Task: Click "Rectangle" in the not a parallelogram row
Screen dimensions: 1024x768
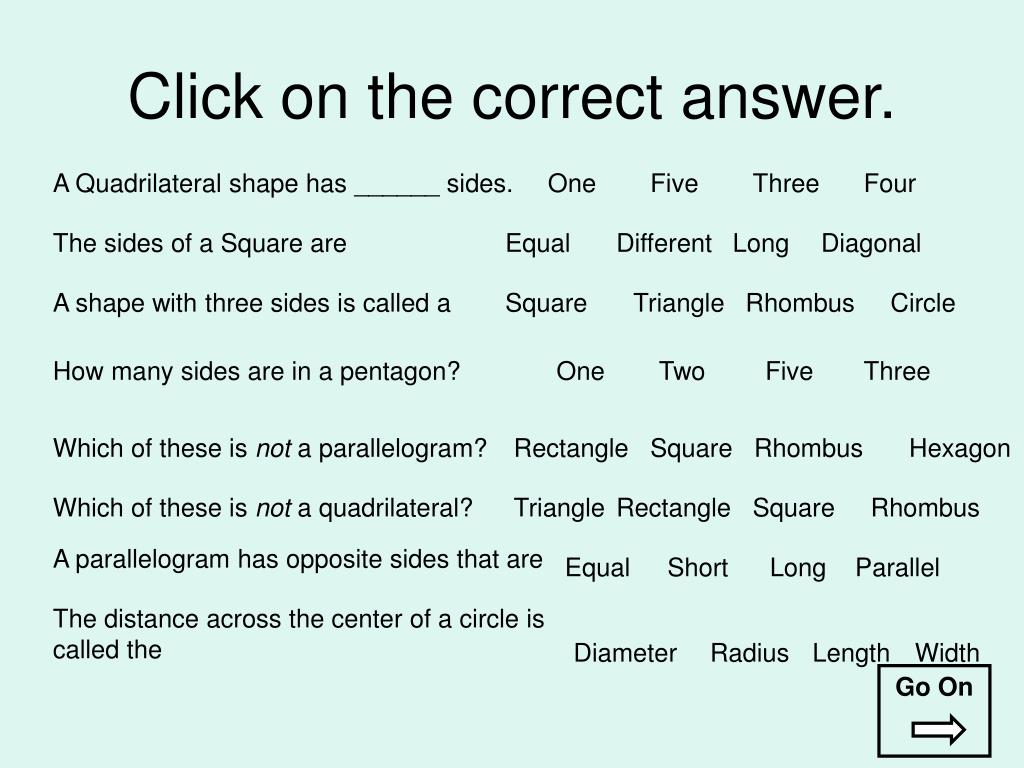Action: [x=571, y=449]
